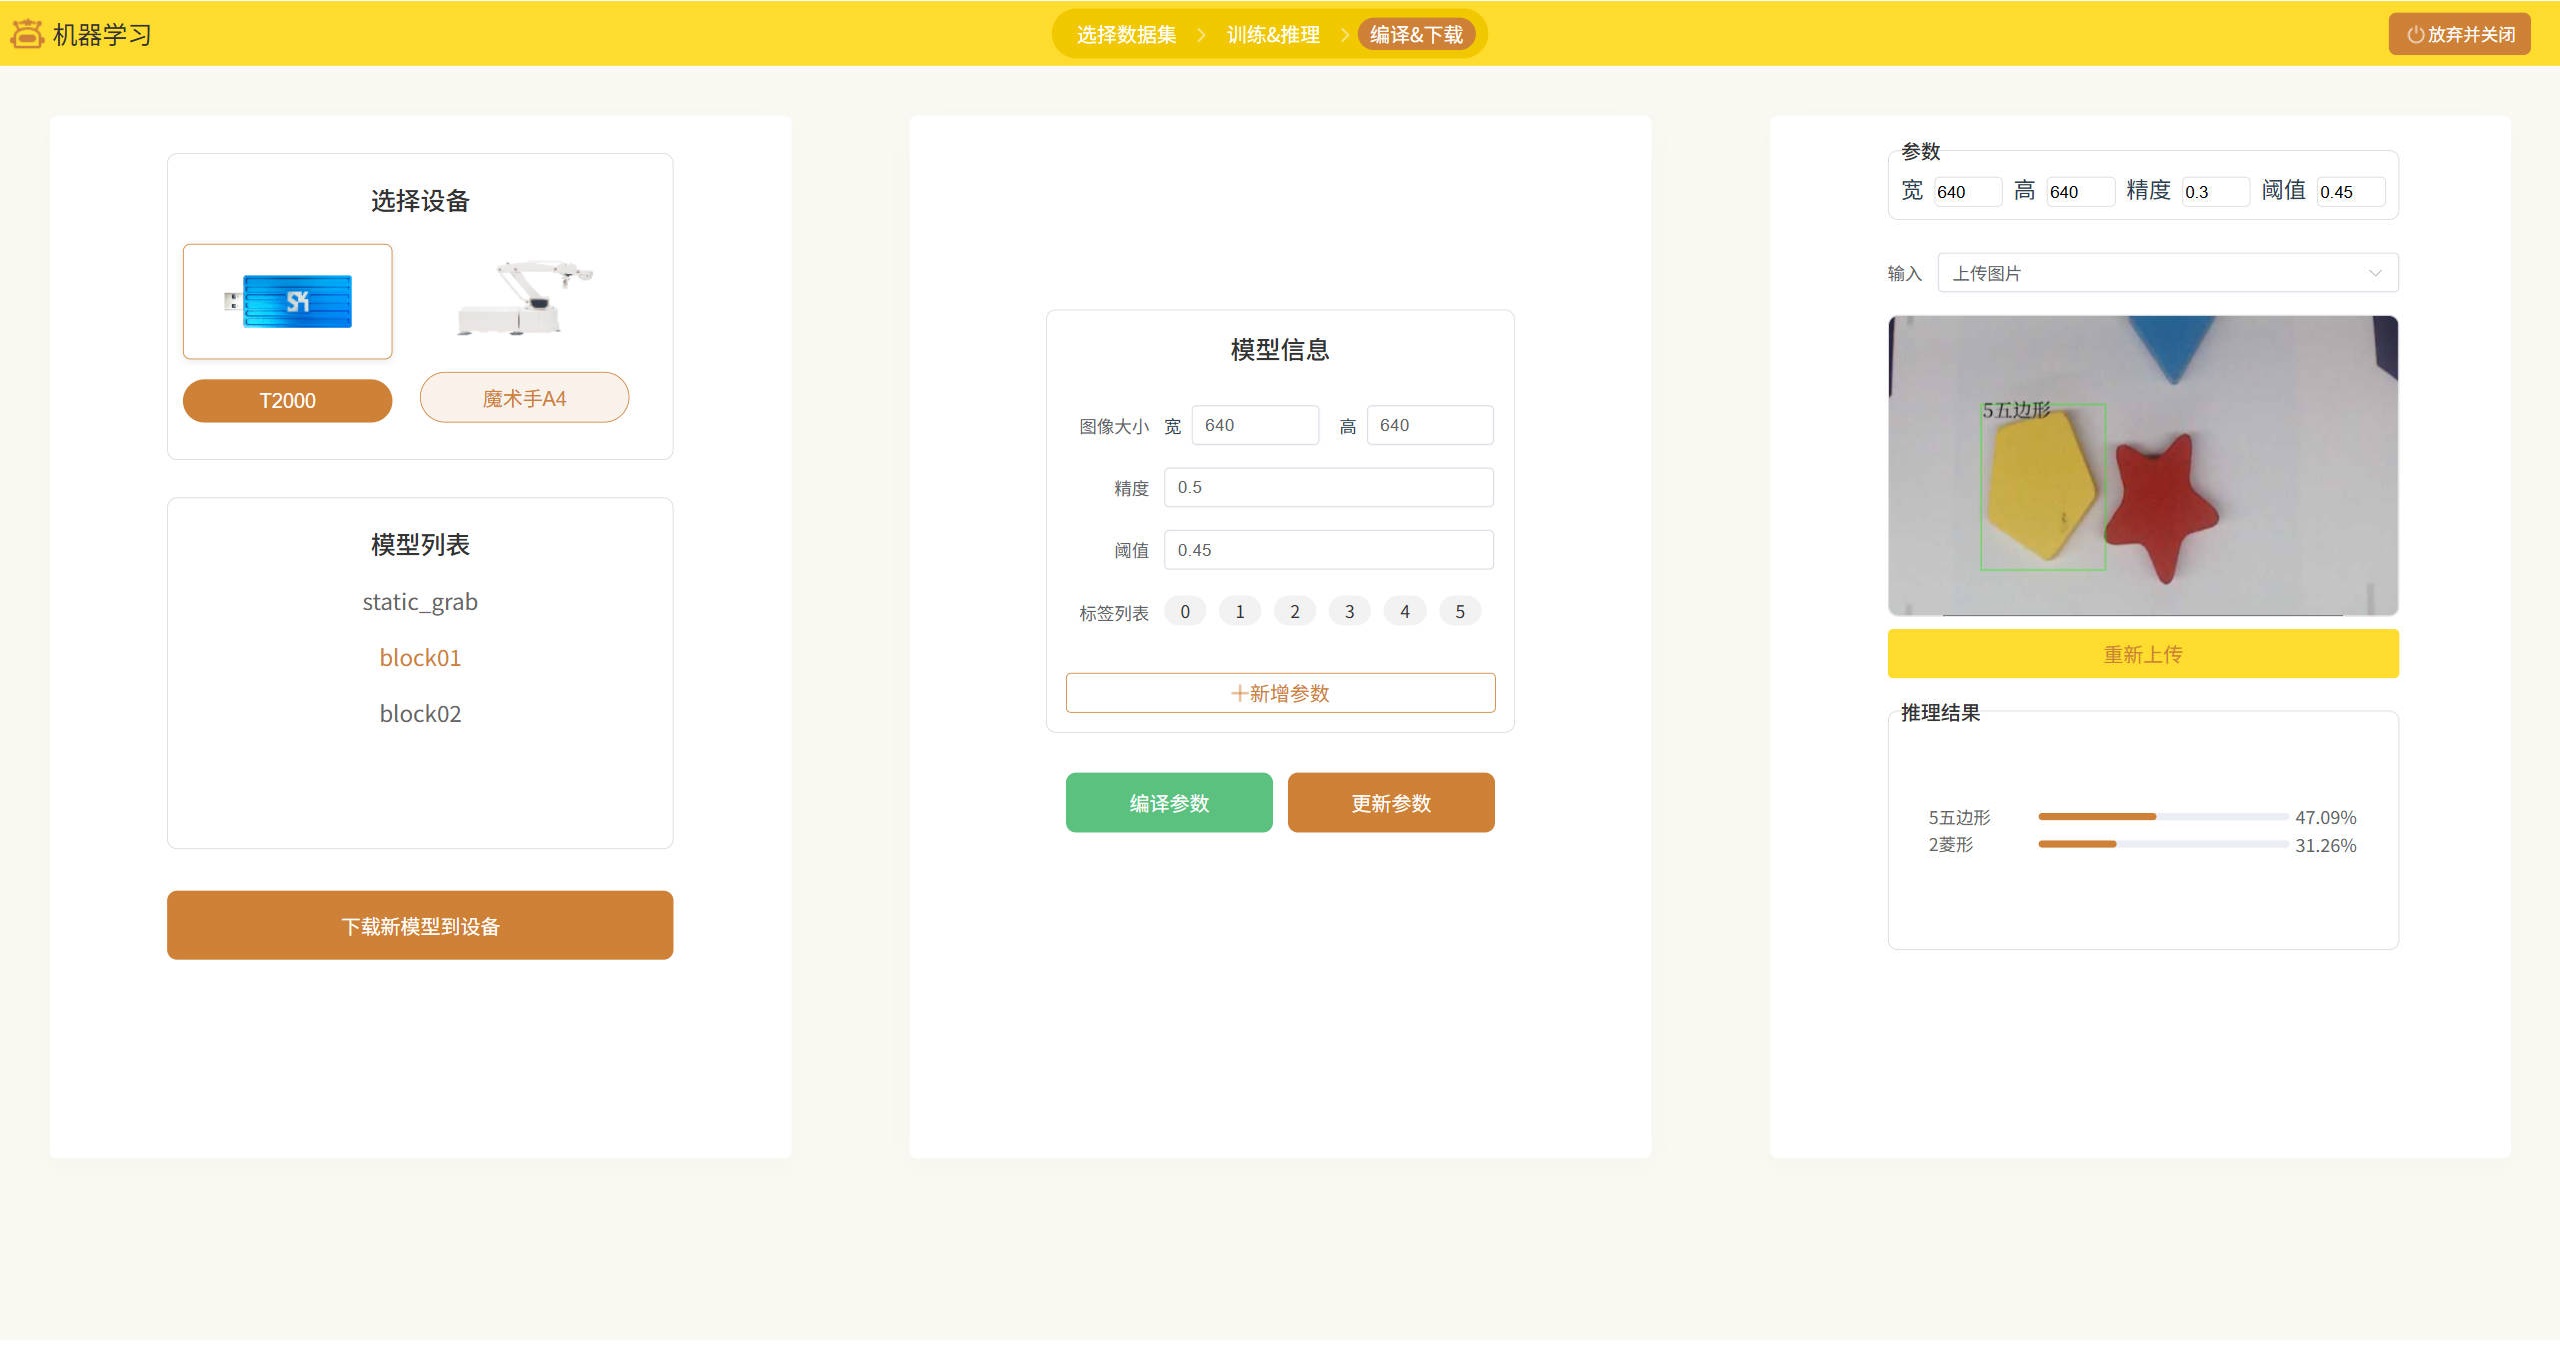Choose the T2000 device button
This screenshot has height=1347, width=2560.
[288, 401]
